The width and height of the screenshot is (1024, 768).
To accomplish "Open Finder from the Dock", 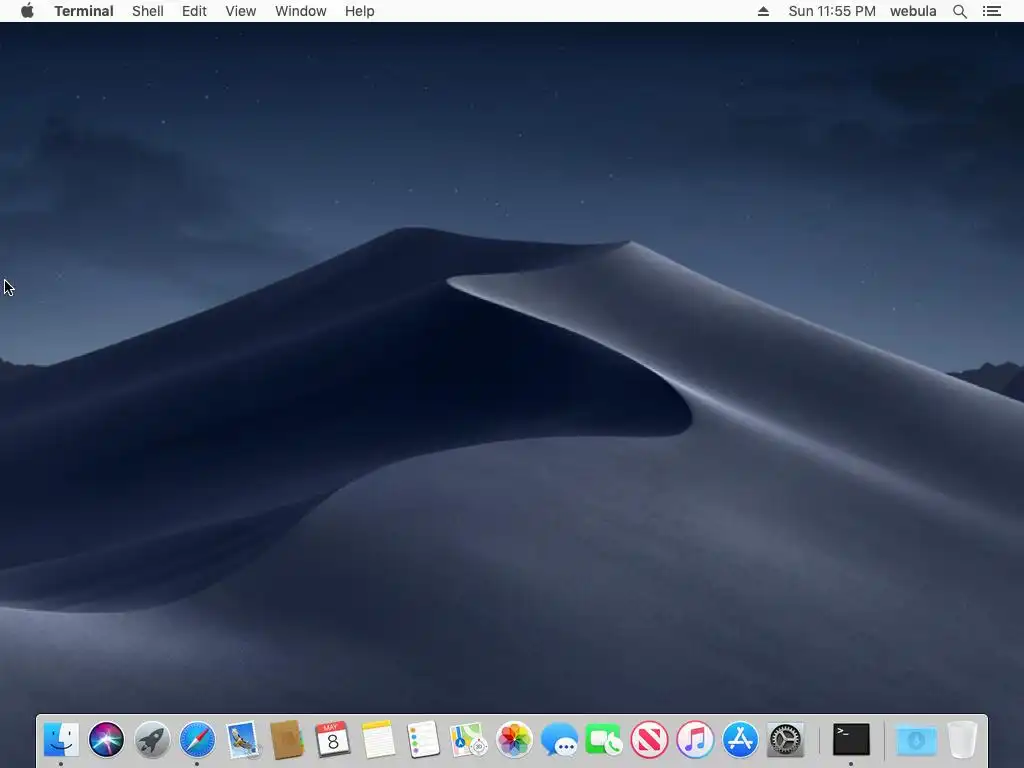I will (61, 740).
